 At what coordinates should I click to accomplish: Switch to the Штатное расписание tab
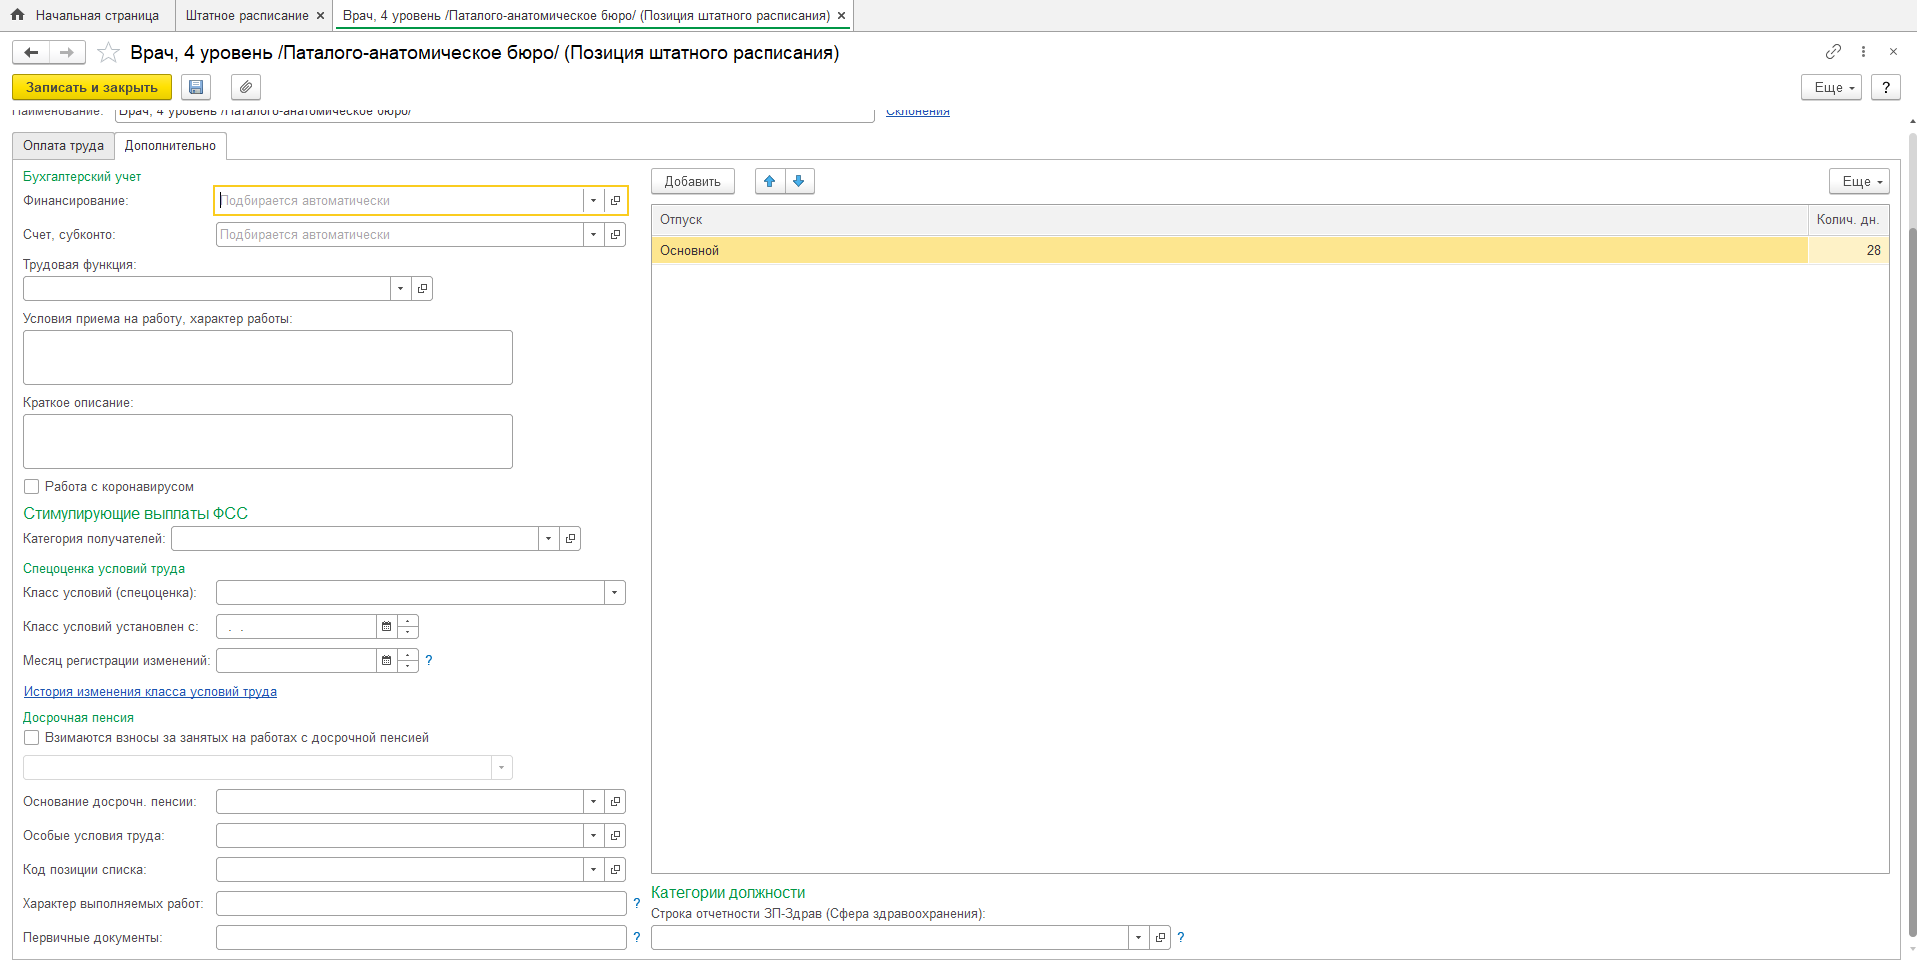(x=247, y=16)
